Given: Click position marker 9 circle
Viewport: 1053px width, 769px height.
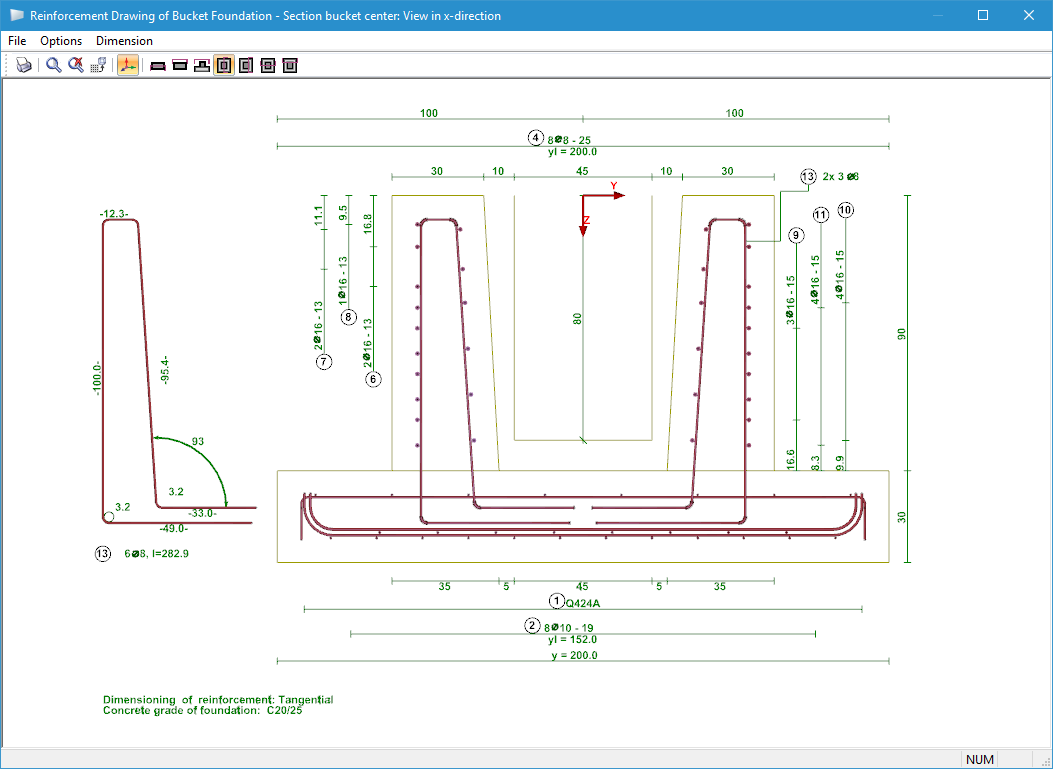Looking at the screenshot, I should click(796, 235).
